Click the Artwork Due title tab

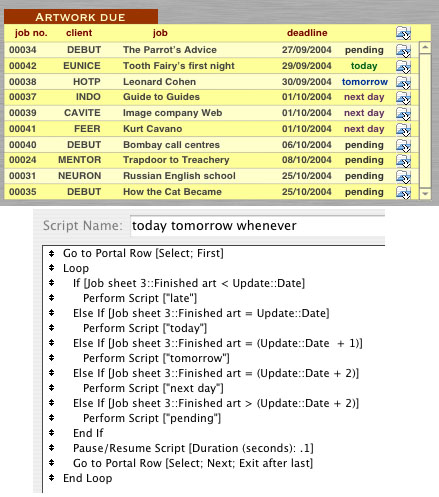pyautogui.click(x=81, y=17)
